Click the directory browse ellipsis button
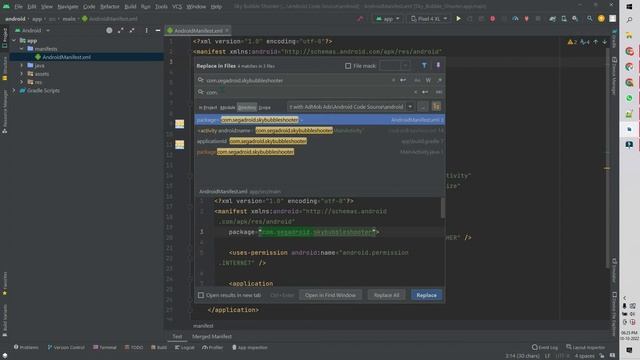 coord(423,107)
